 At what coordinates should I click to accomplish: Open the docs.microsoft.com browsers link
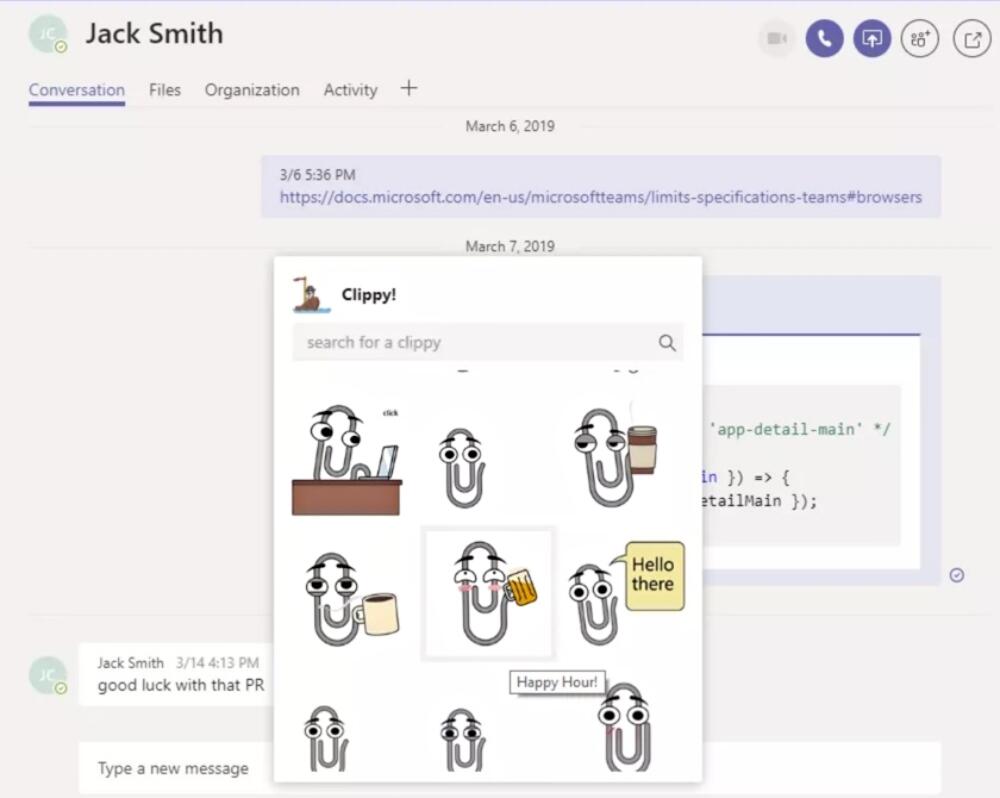(600, 197)
